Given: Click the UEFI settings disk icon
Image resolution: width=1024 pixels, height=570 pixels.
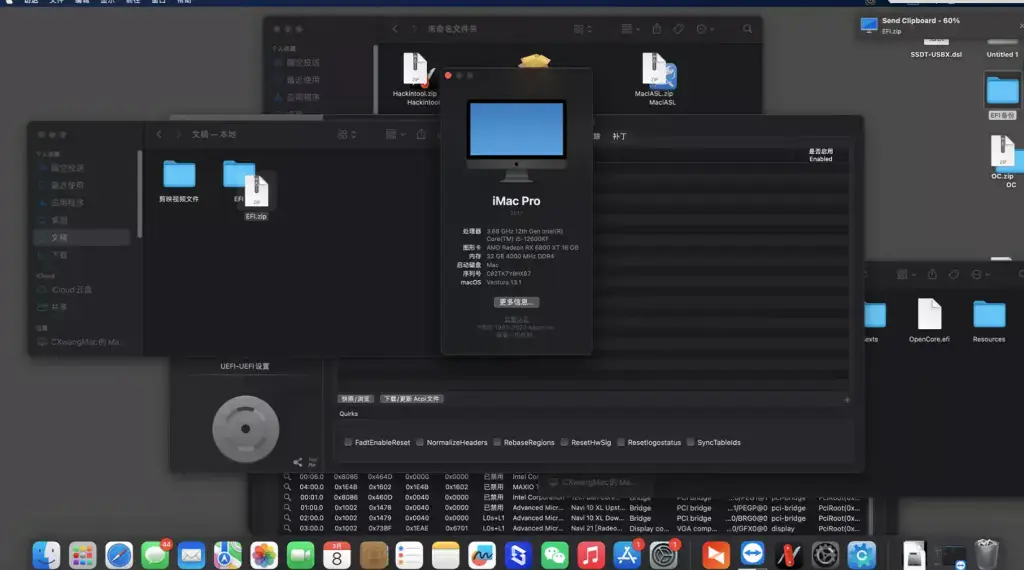Looking at the screenshot, I should tap(246, 429).
